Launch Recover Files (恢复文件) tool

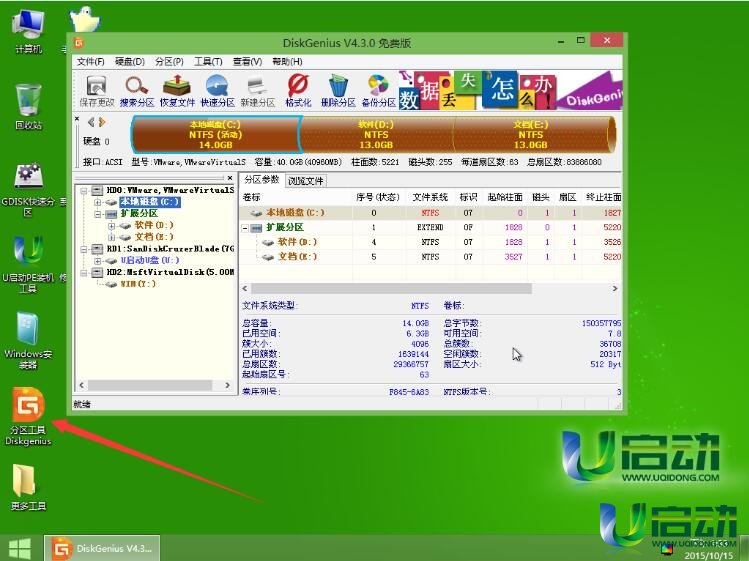(x=177, y=91)
